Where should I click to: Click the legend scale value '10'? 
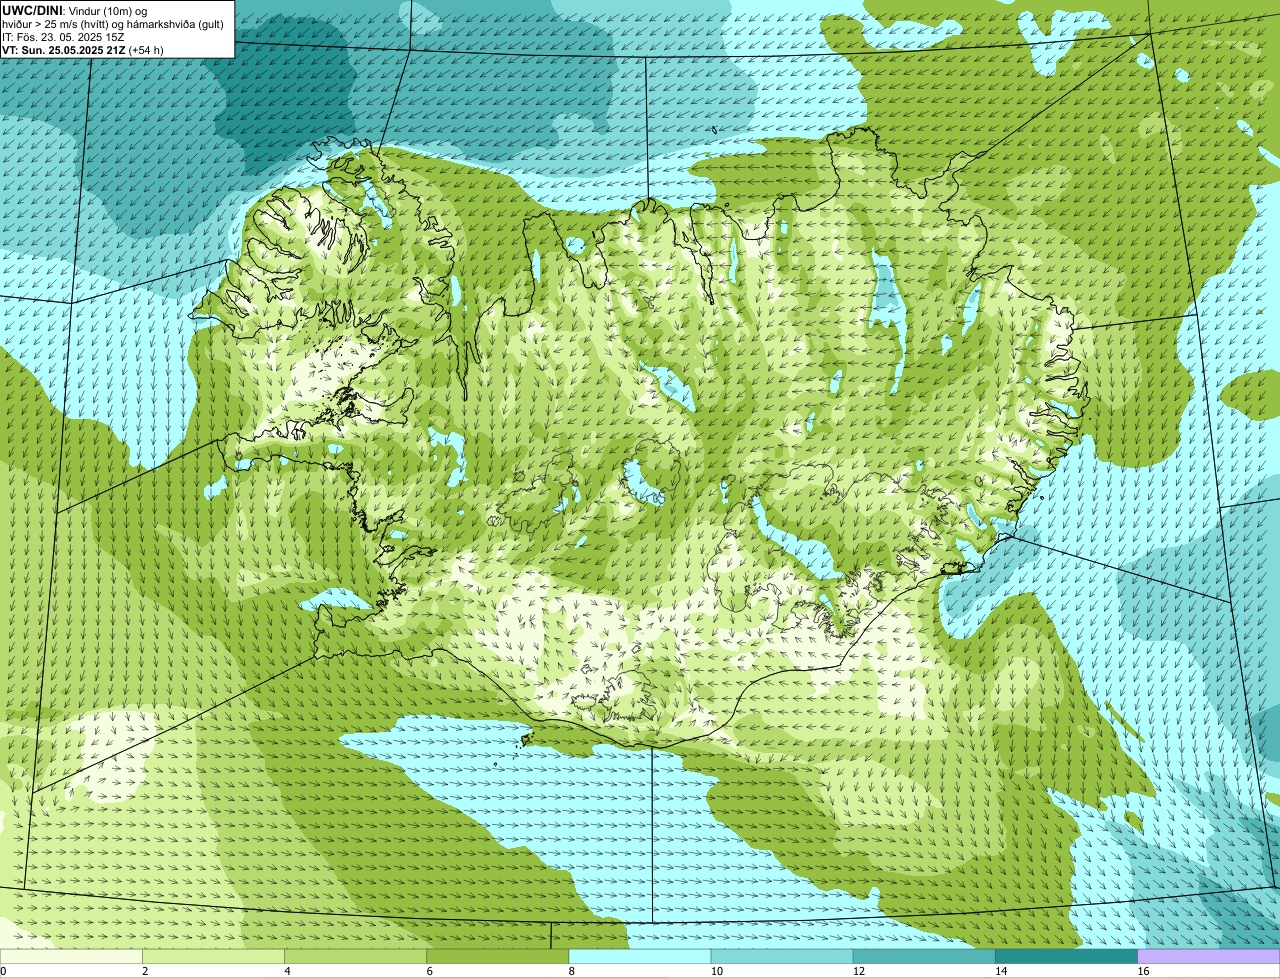[x=716, y=971]
